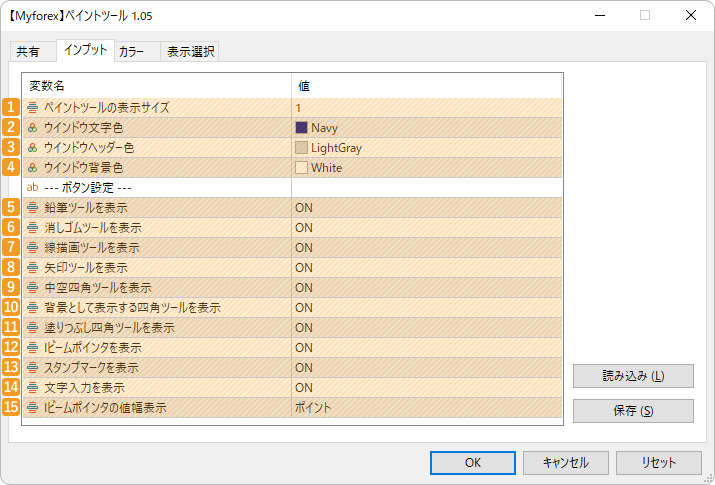The image size is (715, 485).
Task: Click icon beside 矢印ツールを表示
Action: [x=32, y=268]
